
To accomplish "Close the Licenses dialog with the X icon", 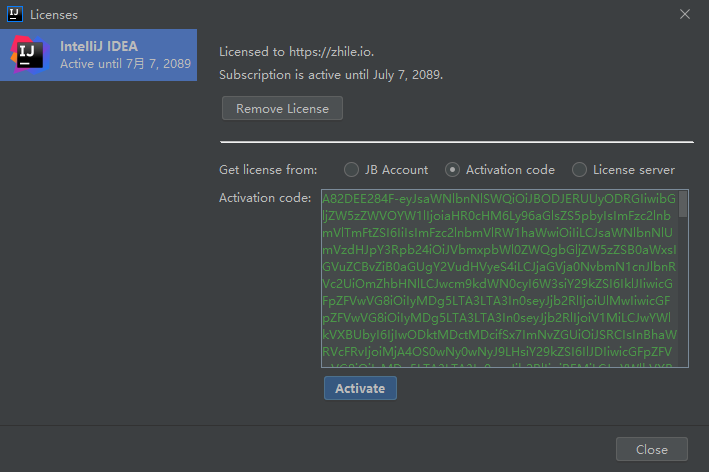I will (685, 14).
